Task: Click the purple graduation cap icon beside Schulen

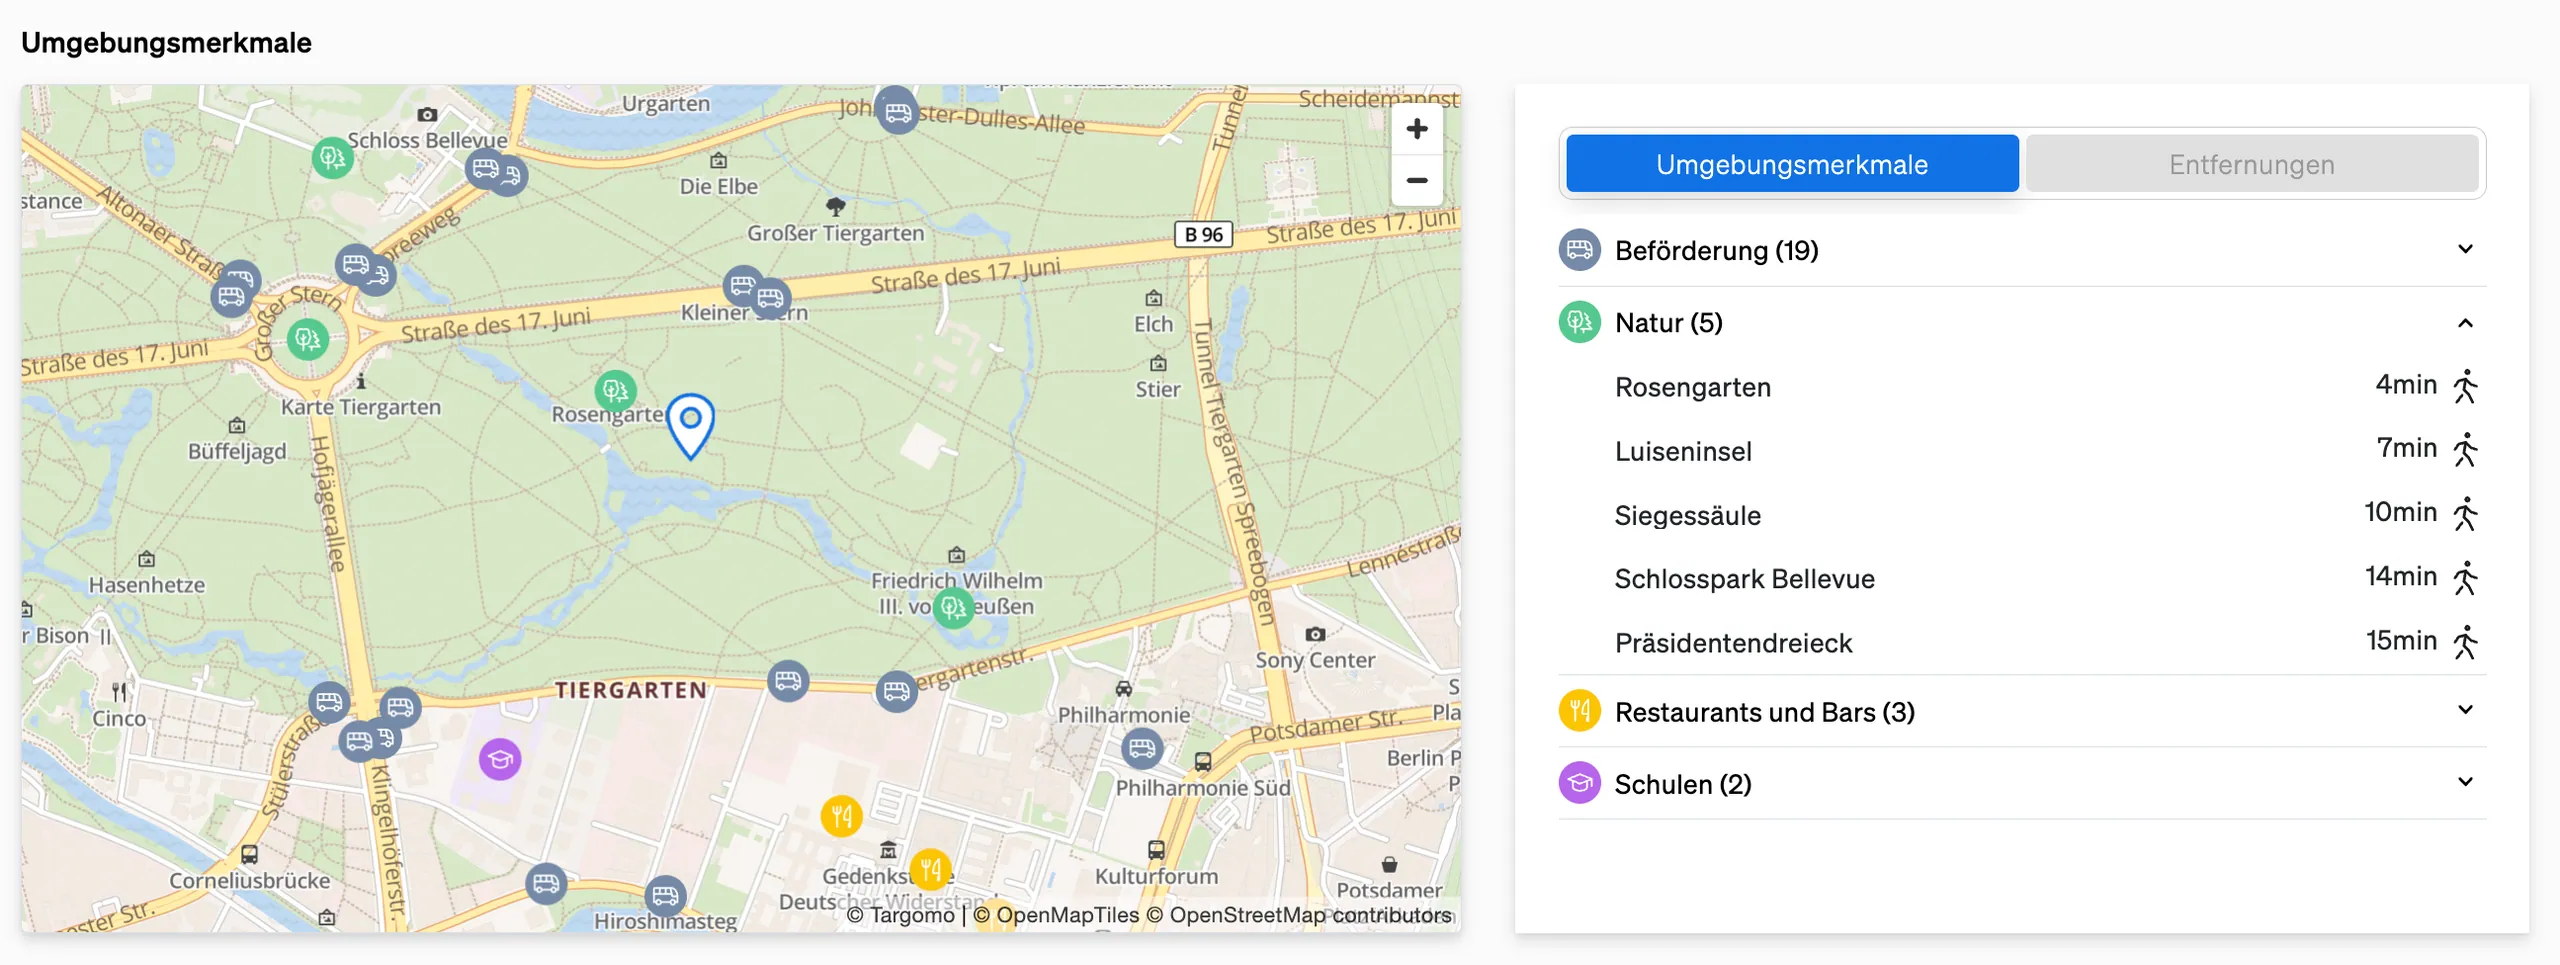Action: pos(1579,783)
